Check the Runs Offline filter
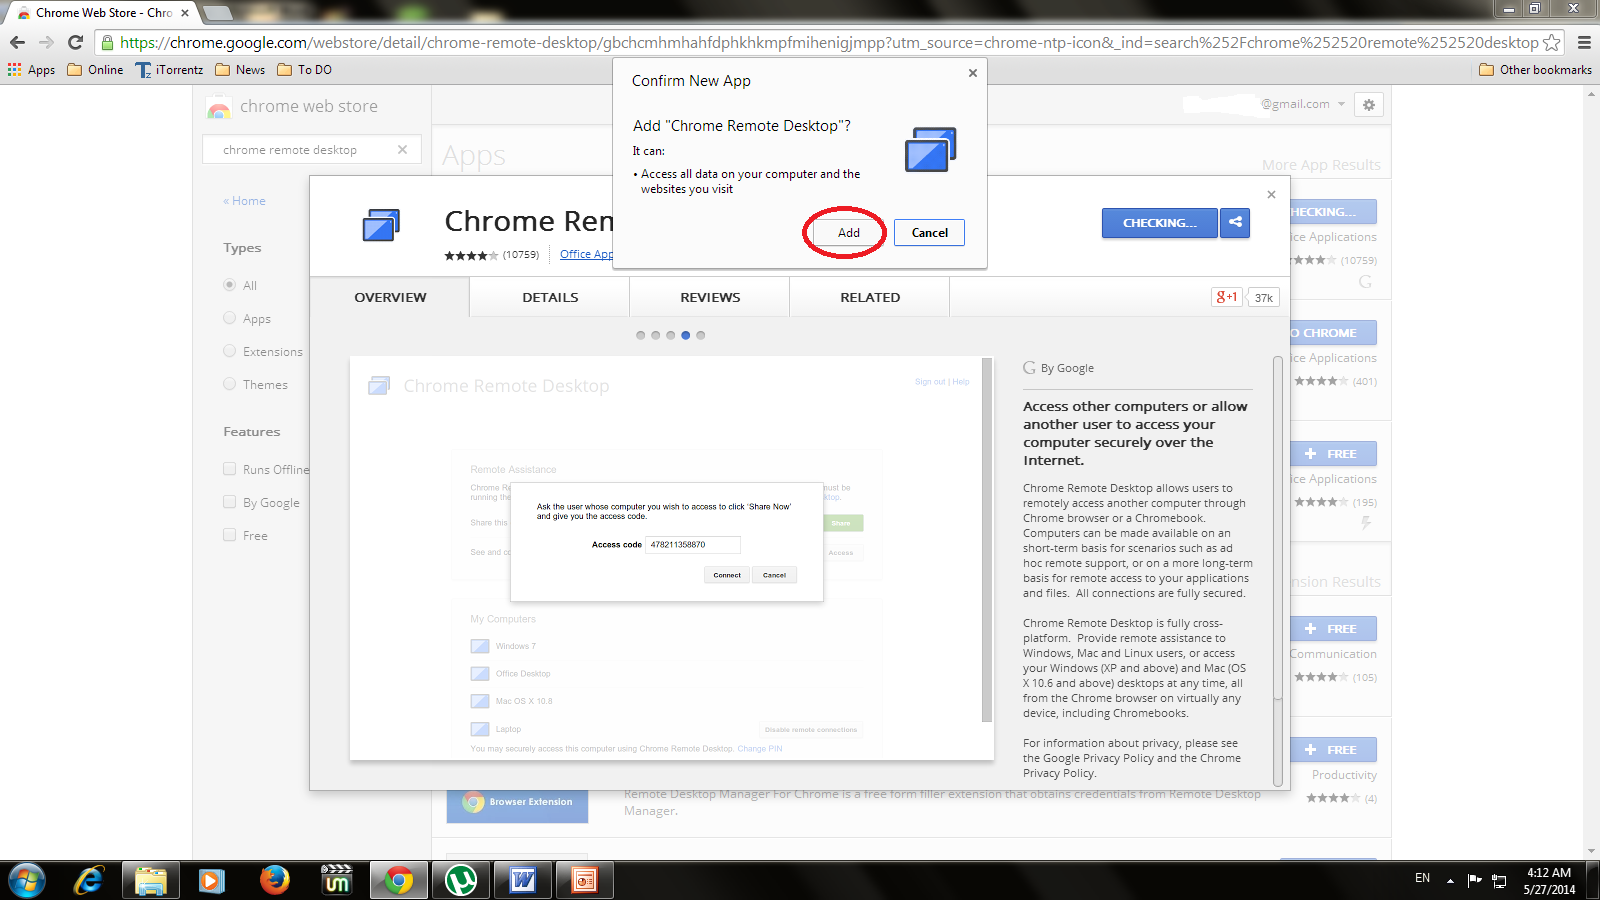The image size is (1600, 900). point(230,468)
